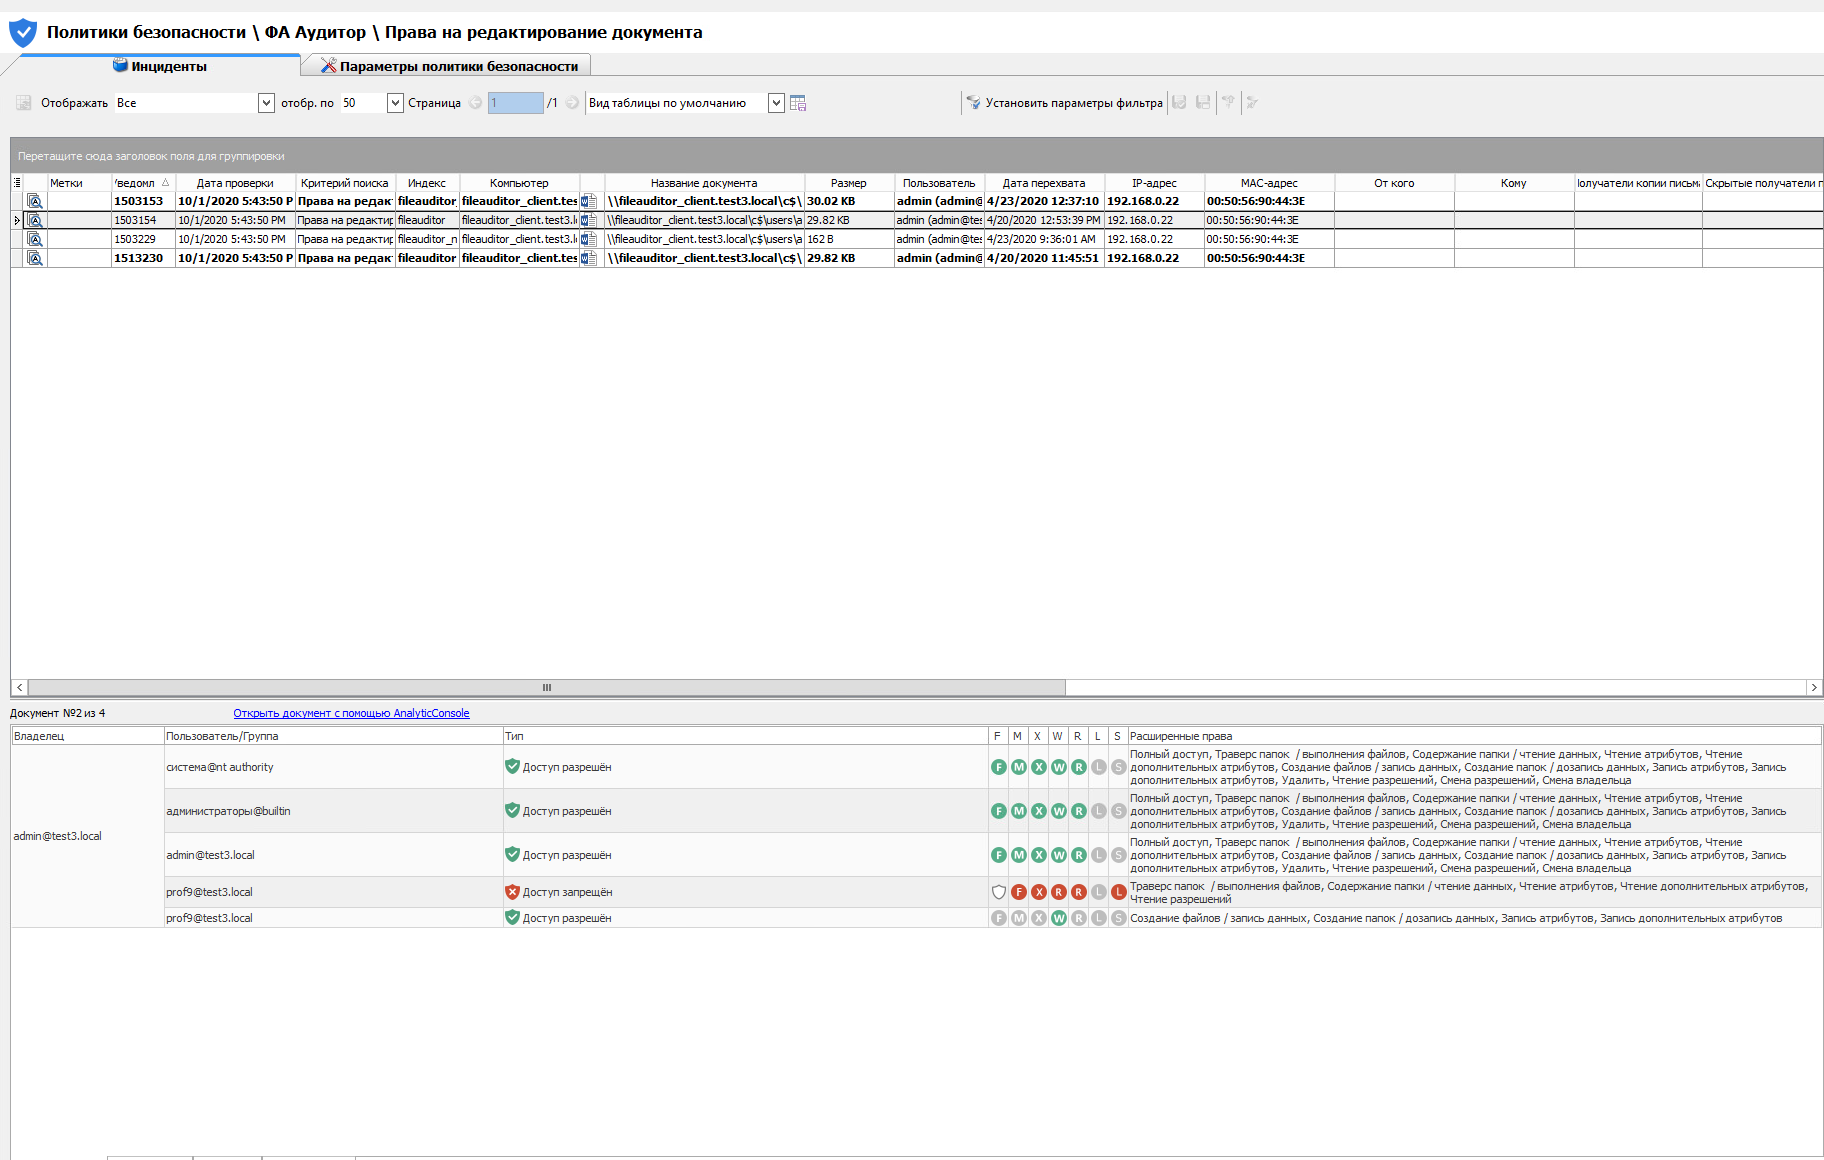Image resolution: width=1824 pixels, height=1160 pixels.
Task: Click the Word document icon in row 1513230
Action: pyautogui.click(x=589, y=258)
